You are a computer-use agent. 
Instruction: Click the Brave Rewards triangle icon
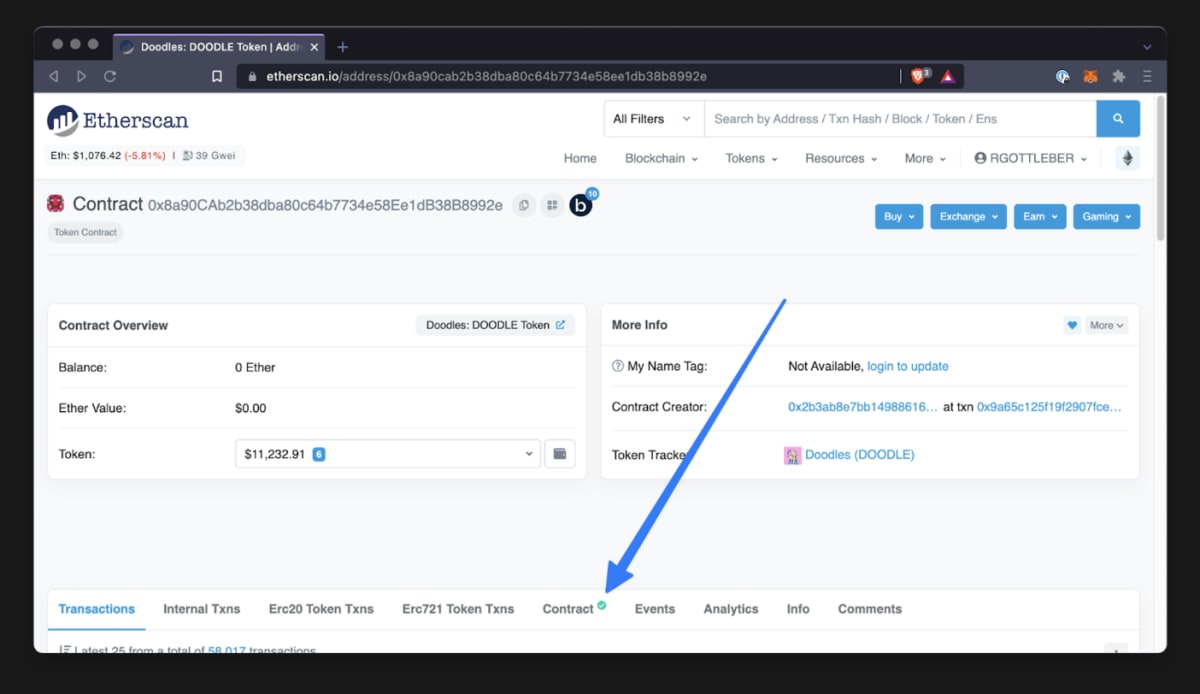tap(947, 76)
